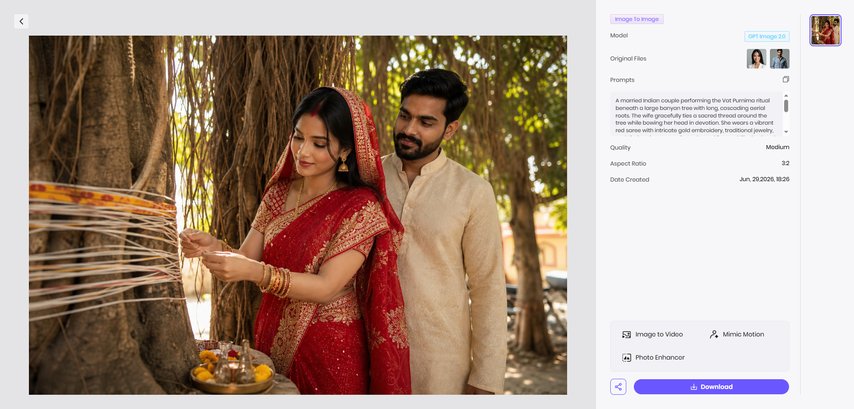This screenshot has width=854, height=409.
Task: Open Image to Video tool
Action: point(652,334)
